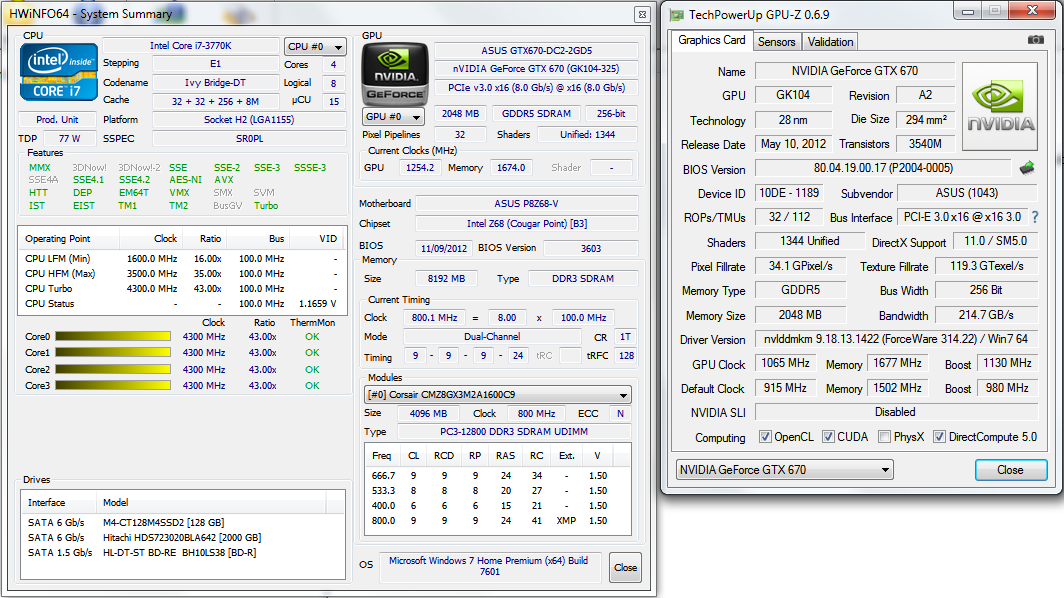Click the Intel Z68 (Cougar Point) chipset value
Image resolution: width=1064 pixels, height=598 pixels.
tap(526, 223)
